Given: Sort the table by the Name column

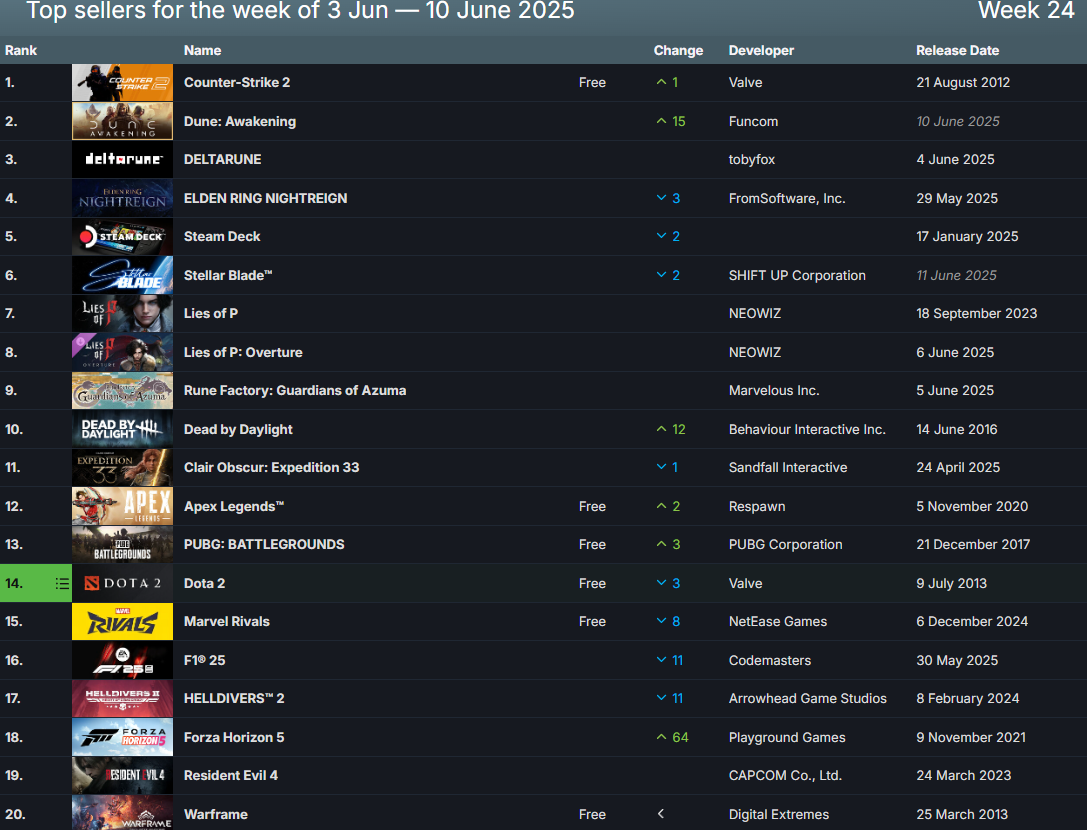Looking at the screenshot, I should point(202,51).
